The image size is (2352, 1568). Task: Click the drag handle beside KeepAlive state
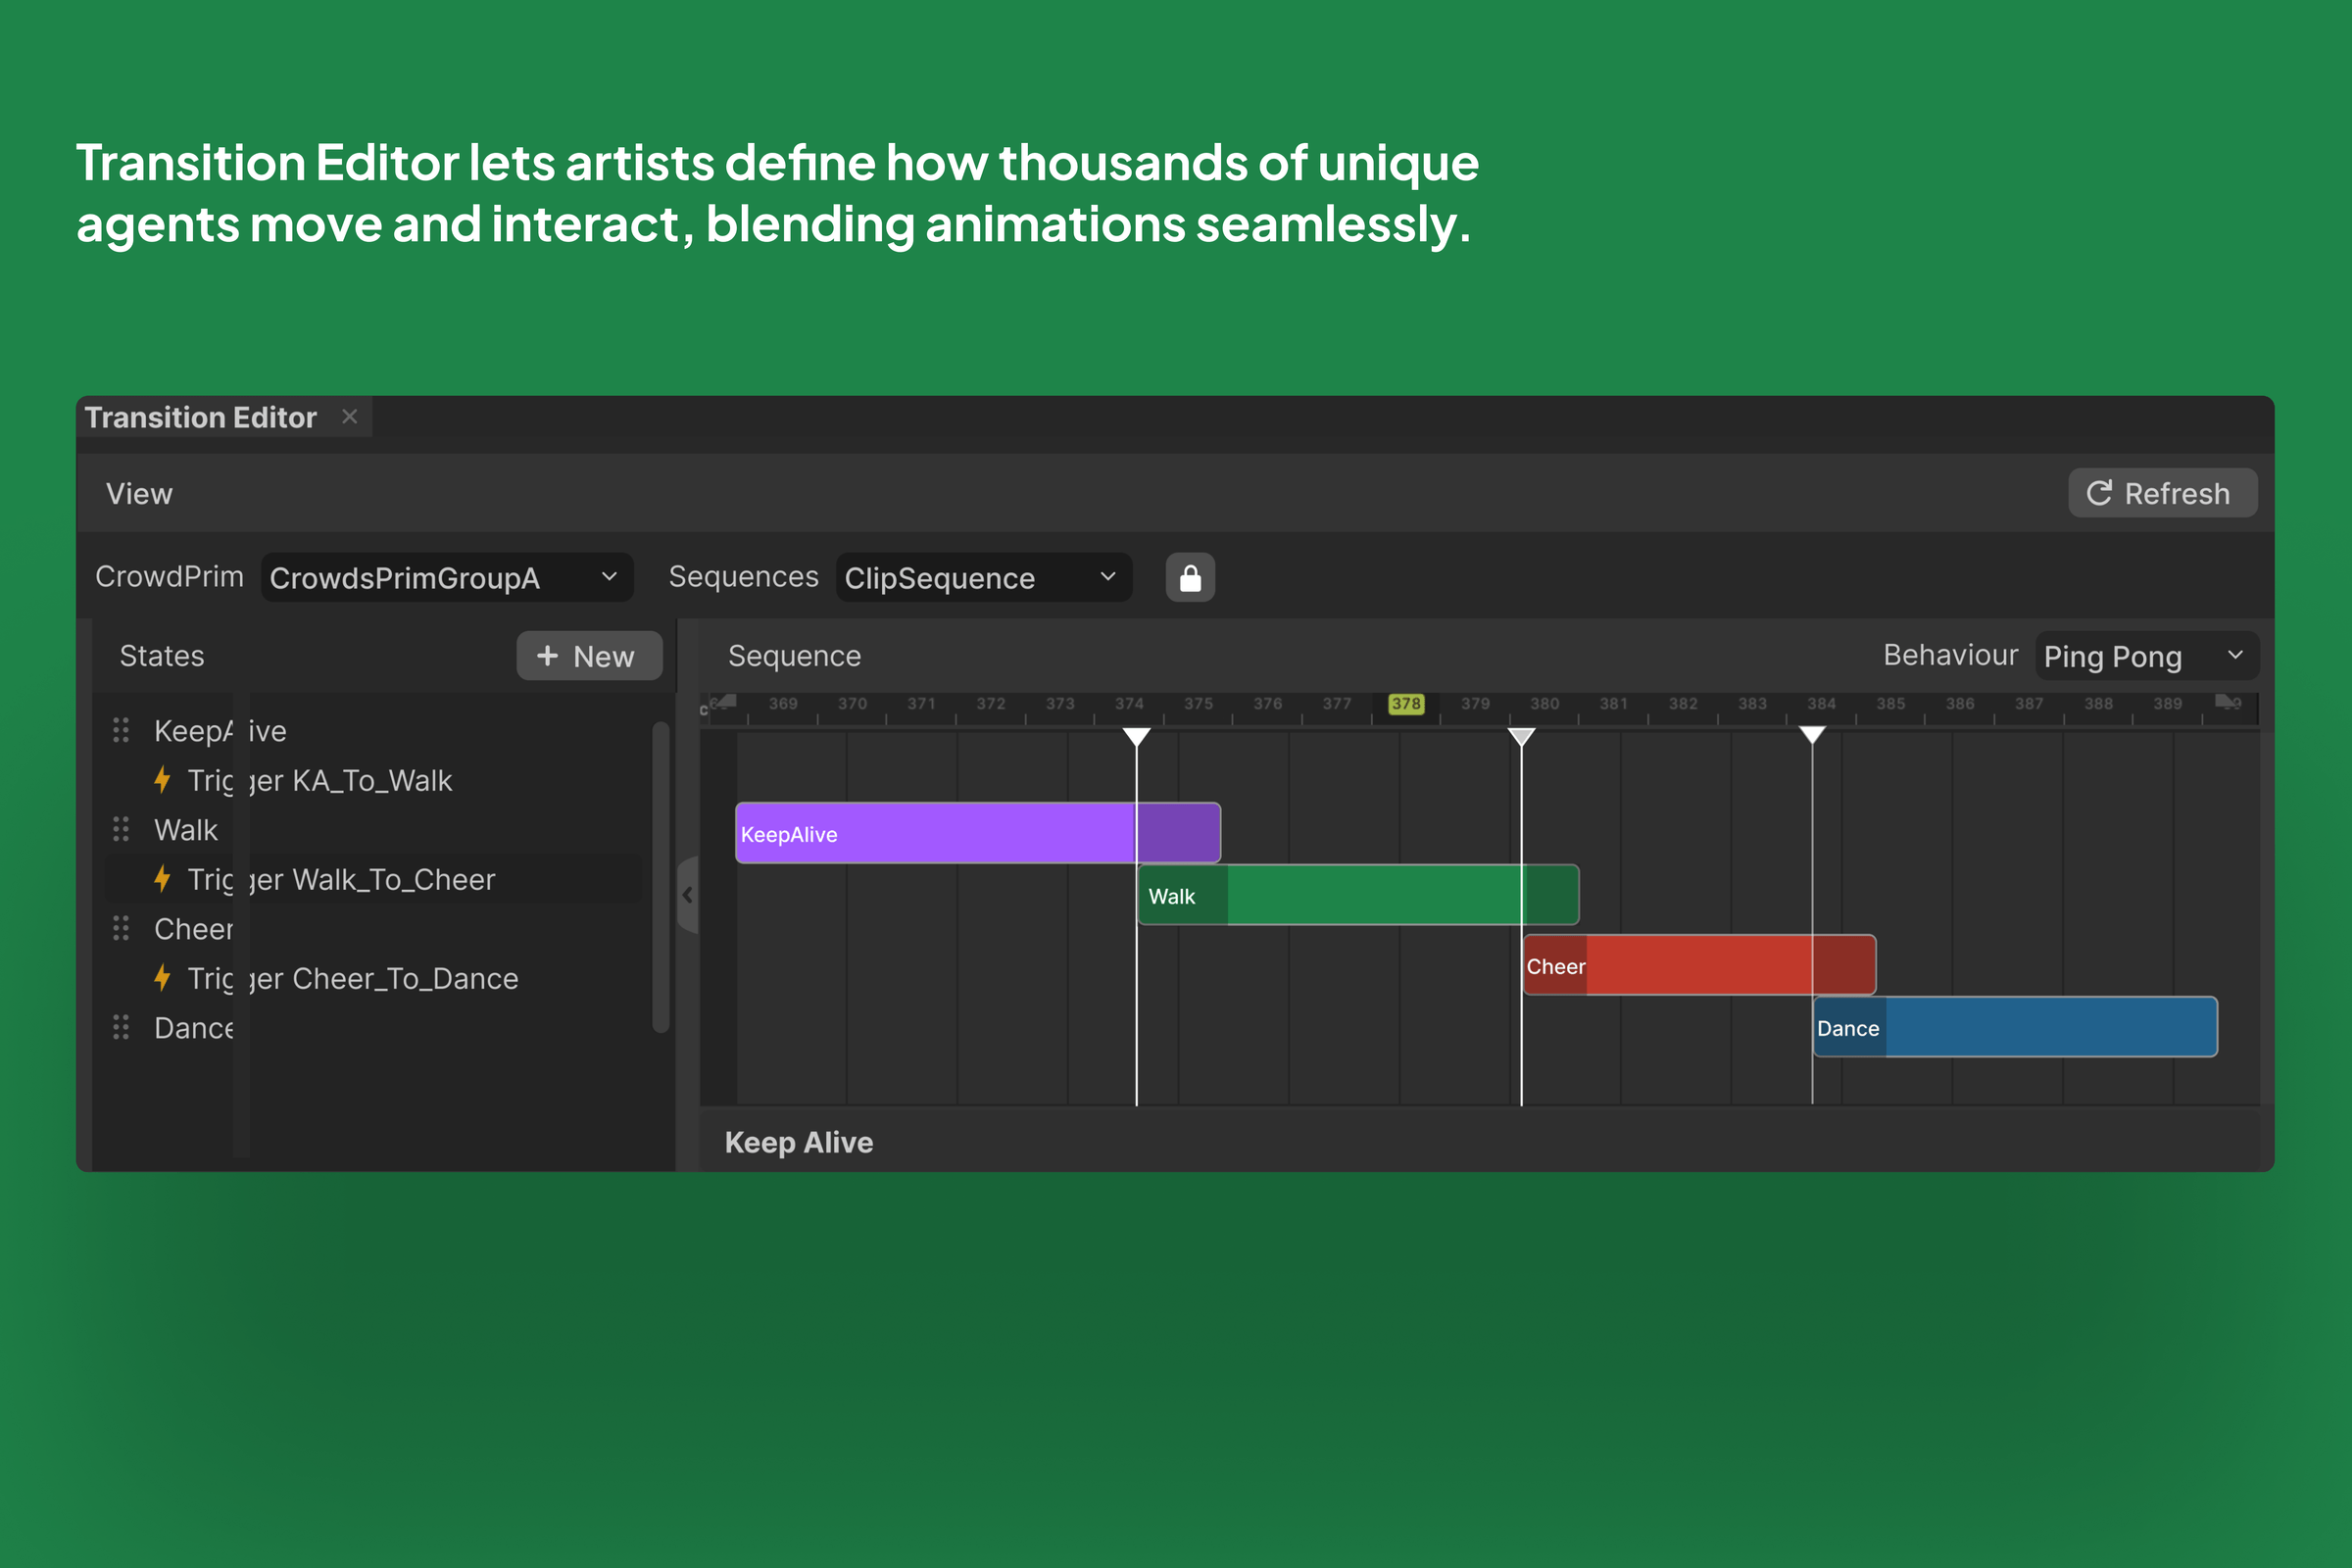[121, 730]
